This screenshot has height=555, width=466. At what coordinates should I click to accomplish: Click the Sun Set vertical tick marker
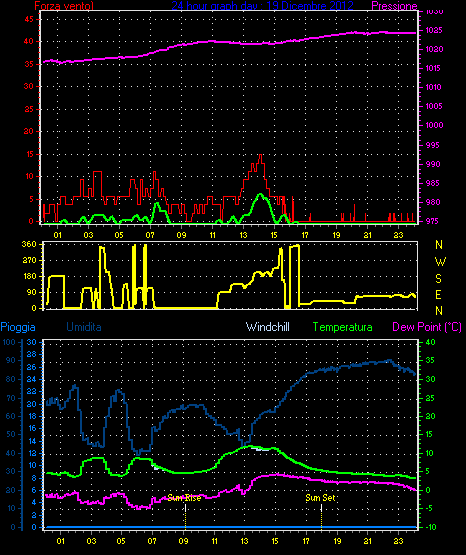coord(321,517)
